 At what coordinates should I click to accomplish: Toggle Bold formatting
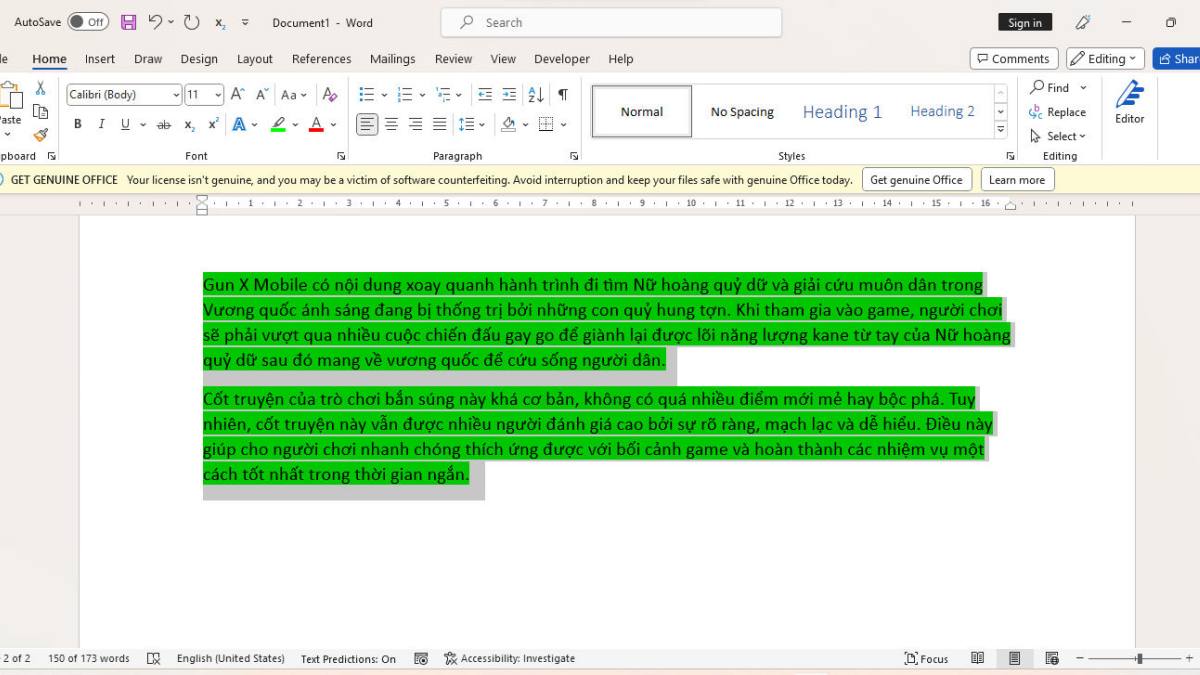[x=78, y=125]
